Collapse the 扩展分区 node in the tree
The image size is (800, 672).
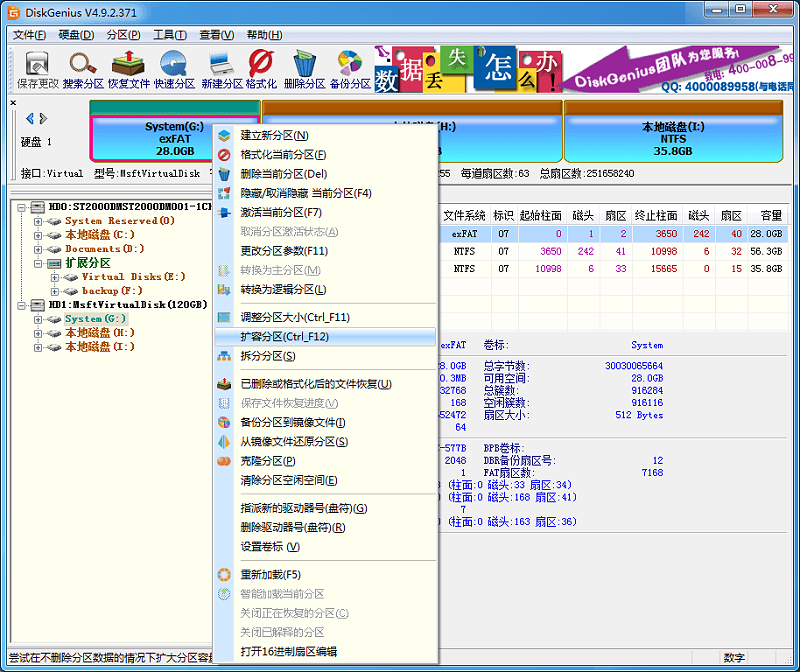37,262
